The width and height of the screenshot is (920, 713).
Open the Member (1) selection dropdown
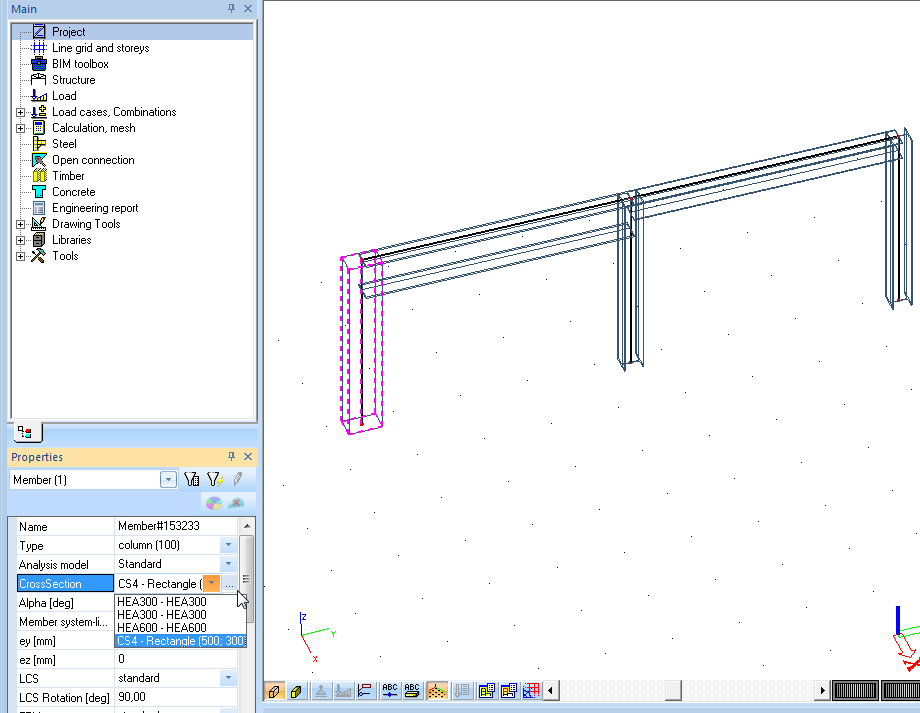click(168, 480)
